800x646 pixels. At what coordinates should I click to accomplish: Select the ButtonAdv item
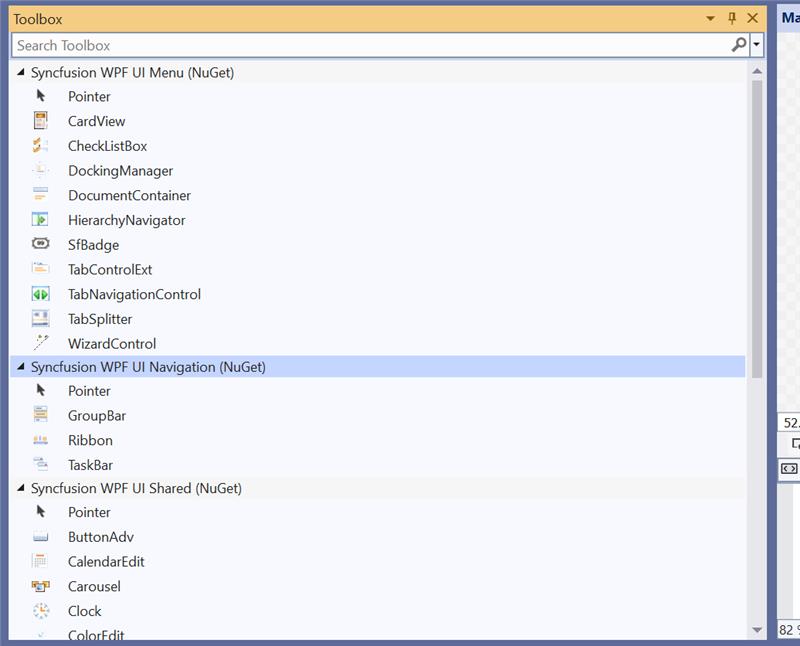[x=100, y=537]
